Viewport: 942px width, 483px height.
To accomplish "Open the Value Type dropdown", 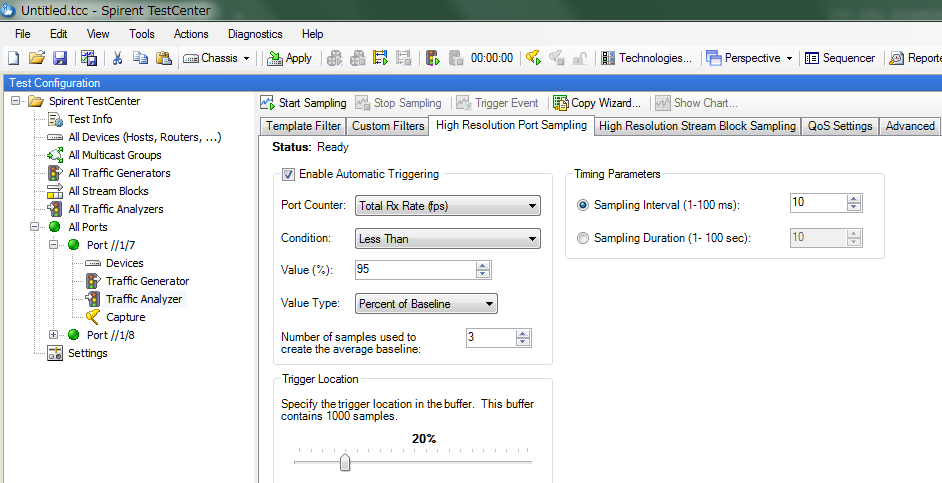I will [426, 304].
